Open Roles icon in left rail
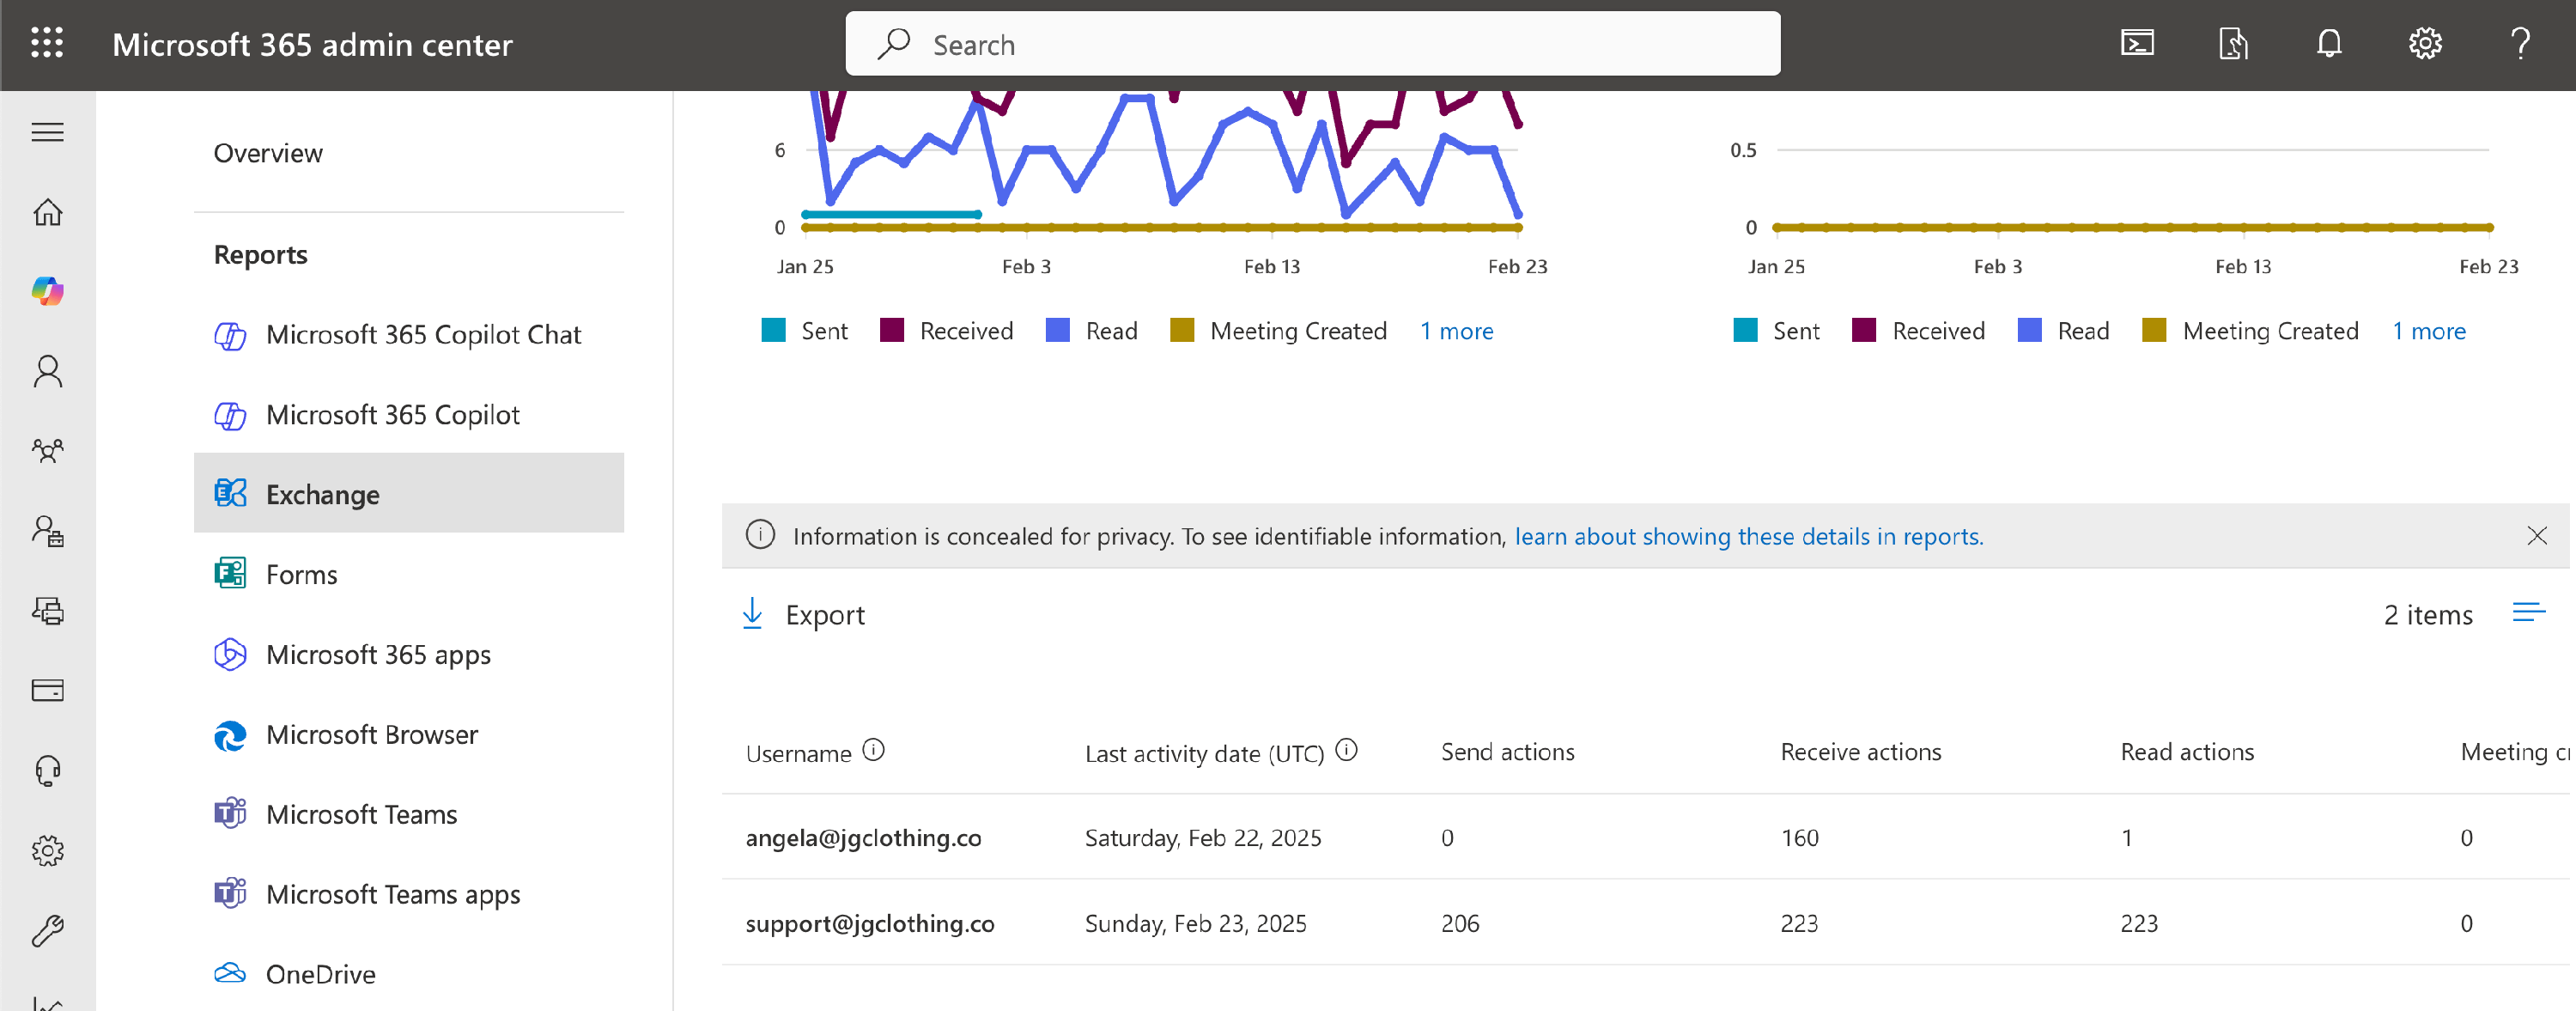The width and height of the screenshot is (2576, 1011). pos(47,531)
